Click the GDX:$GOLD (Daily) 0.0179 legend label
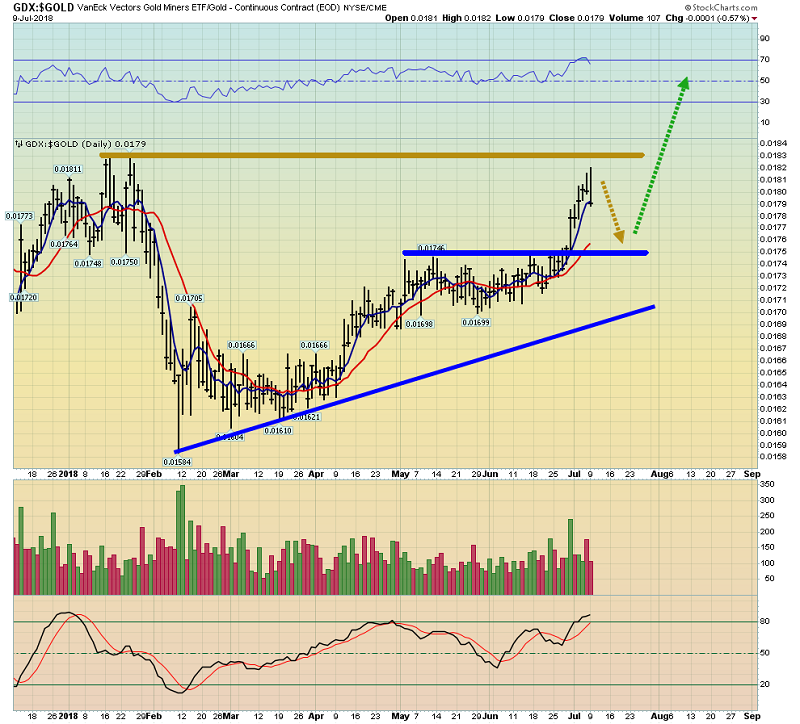 point(85,144)
